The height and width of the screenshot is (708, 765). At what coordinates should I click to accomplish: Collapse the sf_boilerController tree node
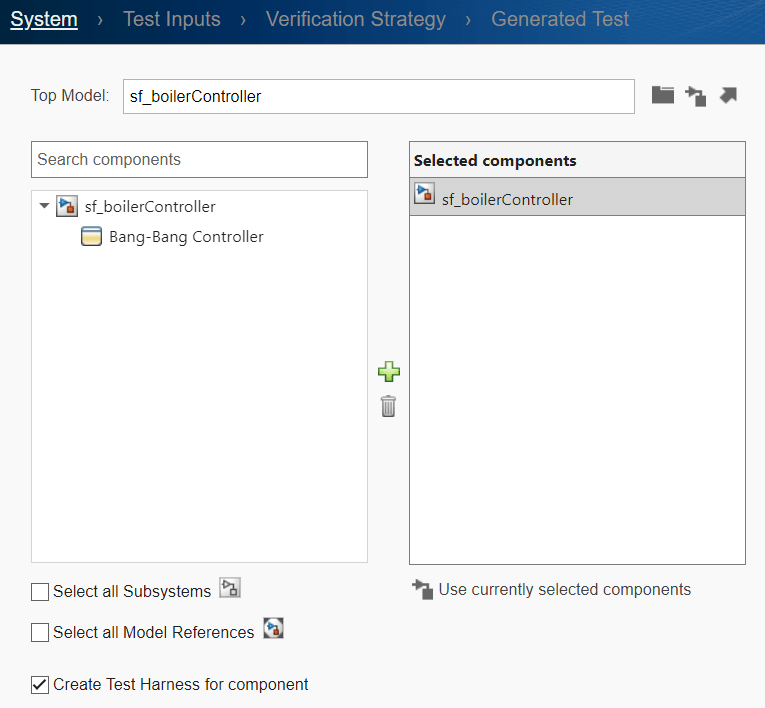point(44,207)
